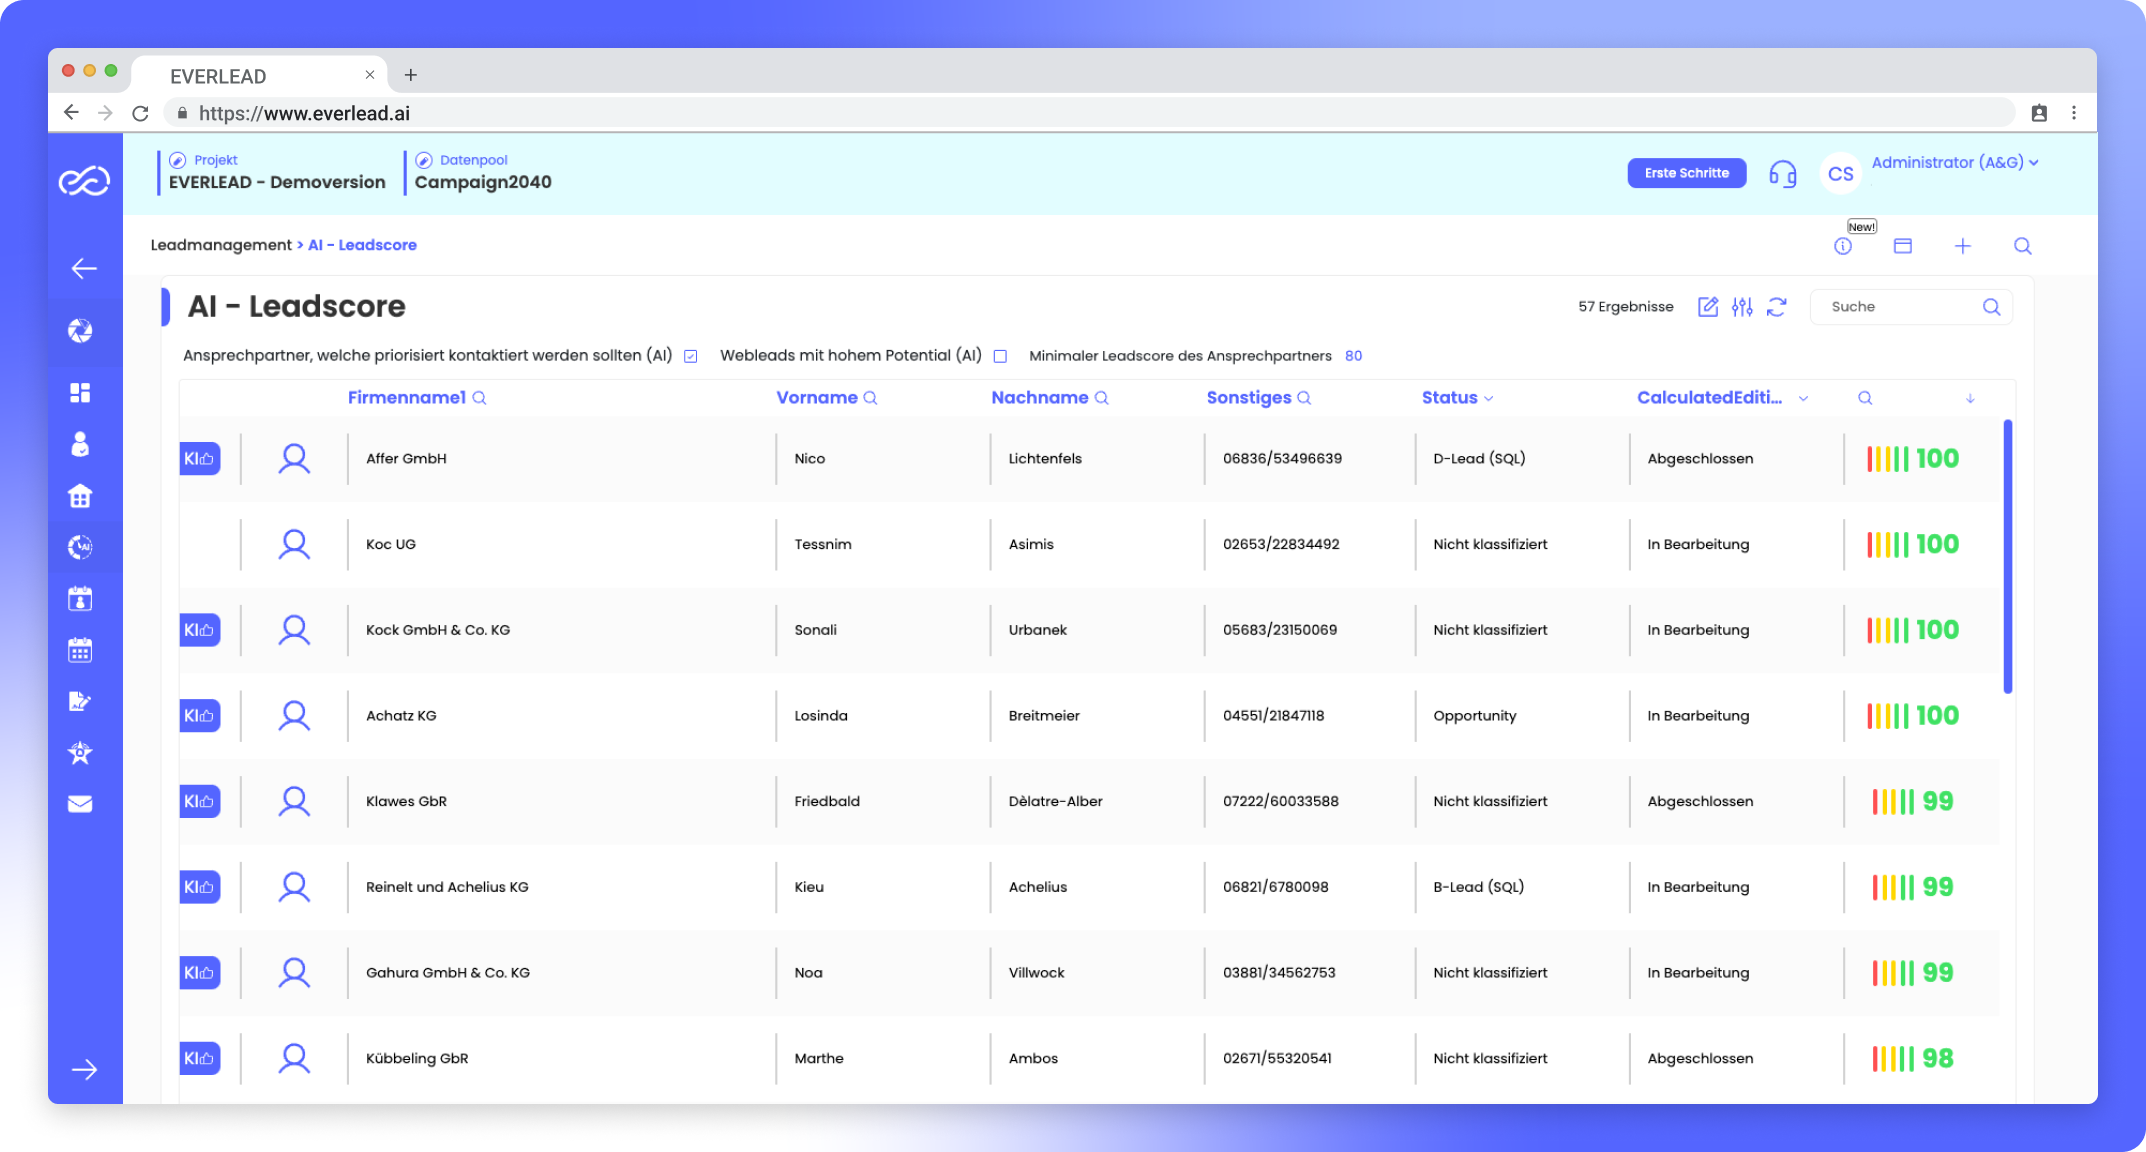Click the plus icon above the table
Viewport: 2146px width, 1152px height.
pos(1963,245)
